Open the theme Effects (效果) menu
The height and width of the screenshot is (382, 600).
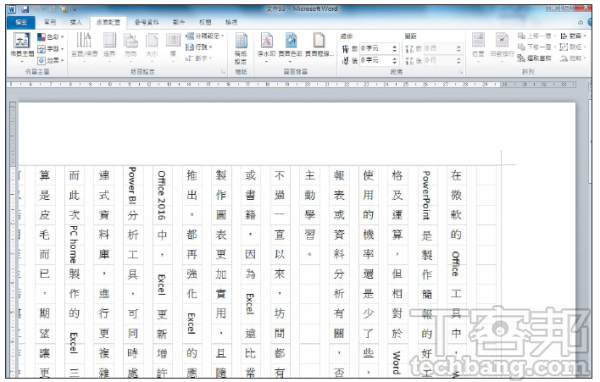51,60
